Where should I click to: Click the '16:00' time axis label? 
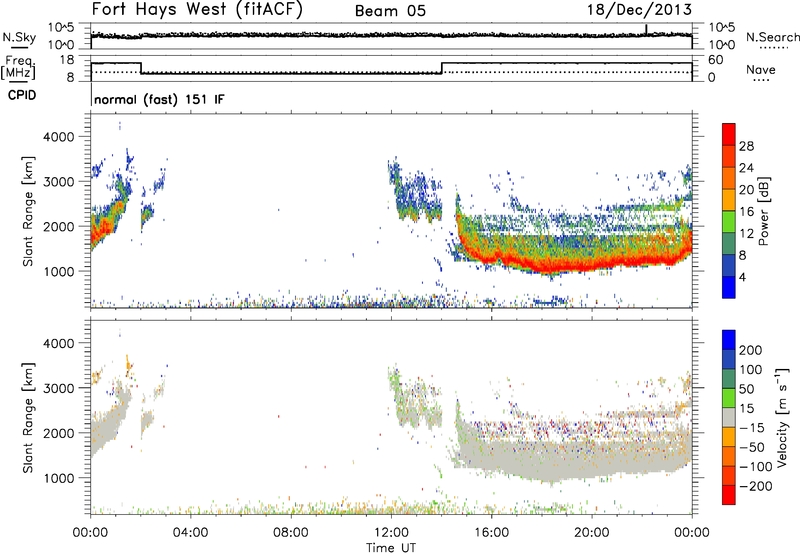tap(491, 533)
